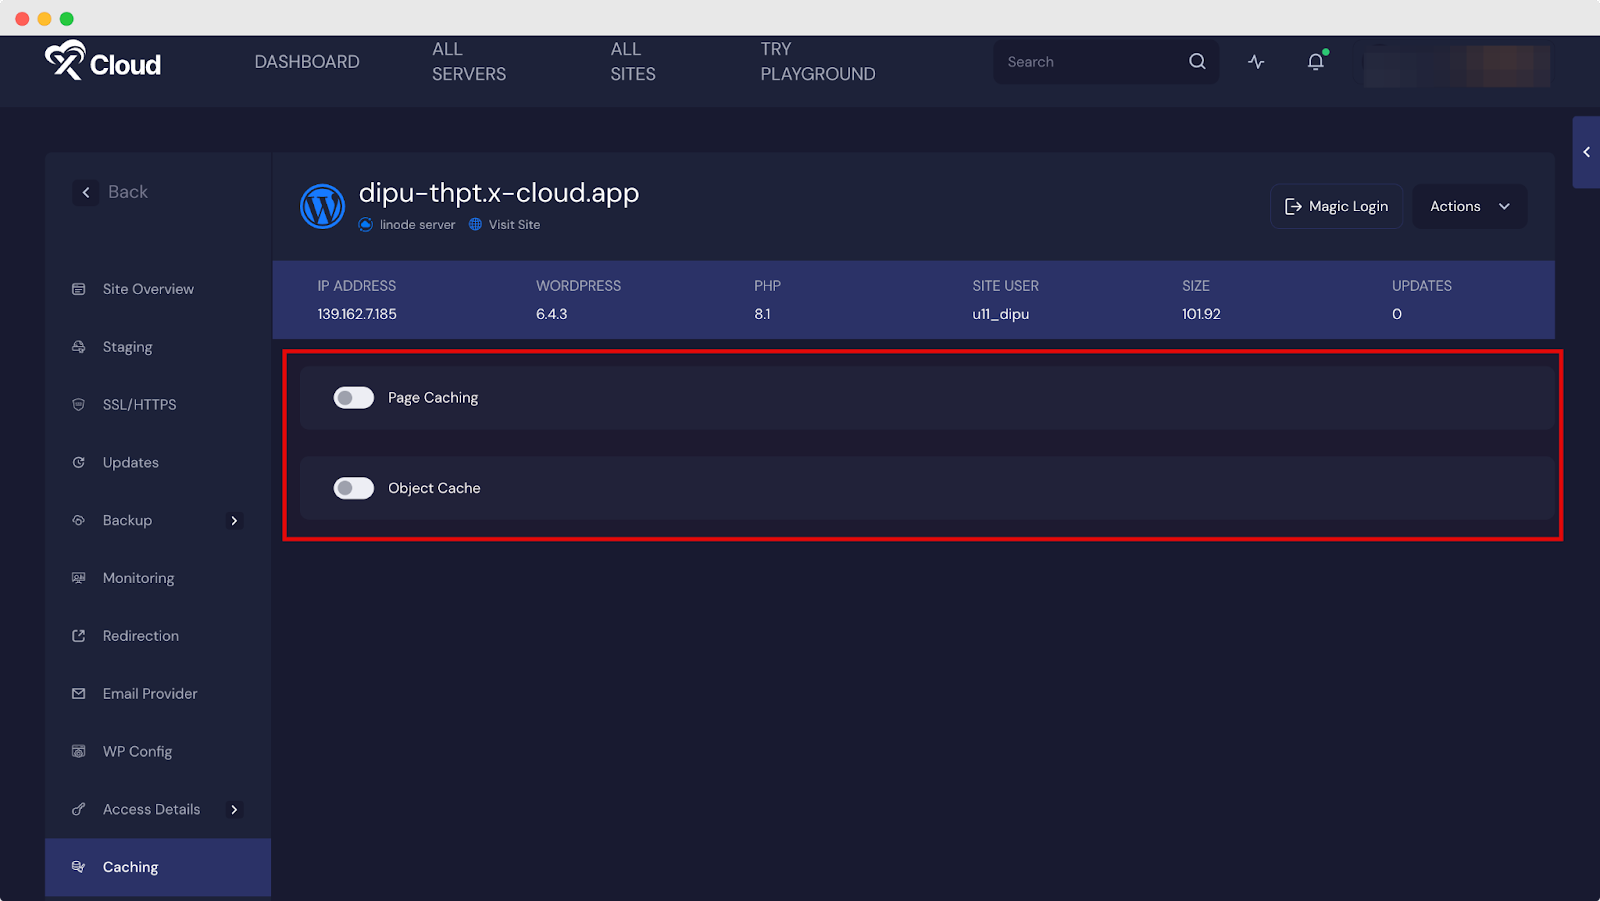Go to ALL SERVERS in navigation

pos(468,62)
